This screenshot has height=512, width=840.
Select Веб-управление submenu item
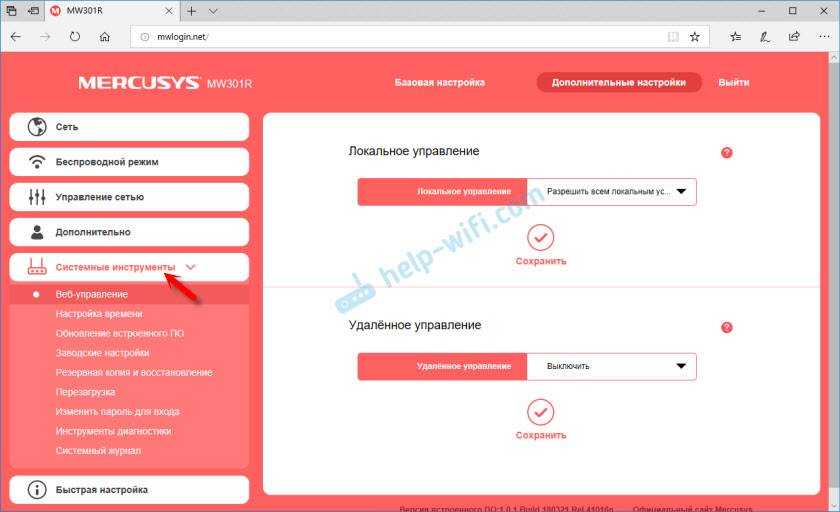[129, 295]
